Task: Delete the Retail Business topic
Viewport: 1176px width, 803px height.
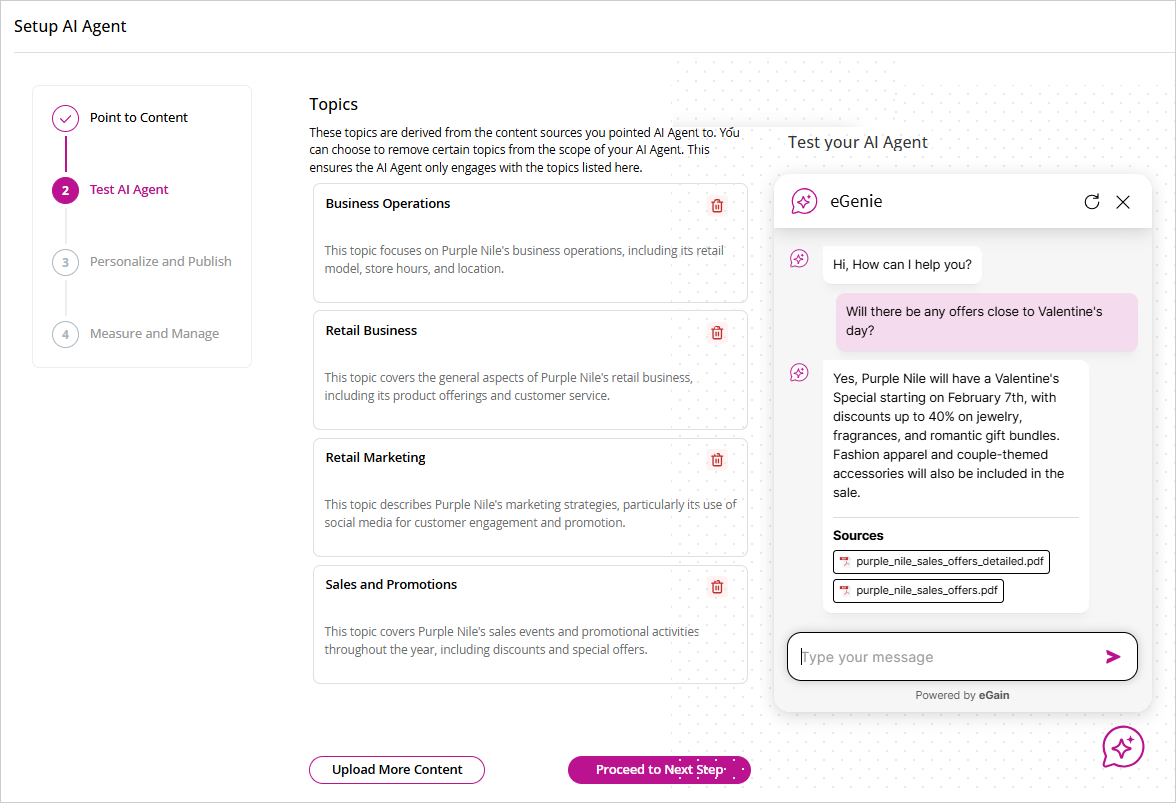Action: click(x=717, y=333)
